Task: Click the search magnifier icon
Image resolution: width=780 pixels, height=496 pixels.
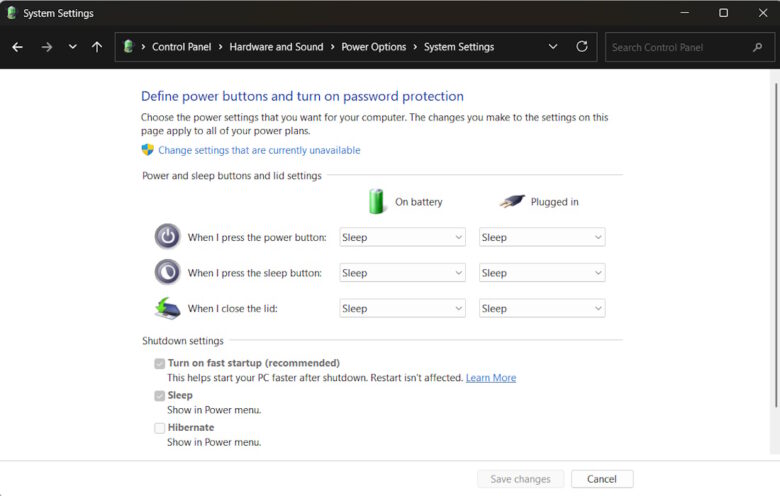Action: click(x=757, y=47)
